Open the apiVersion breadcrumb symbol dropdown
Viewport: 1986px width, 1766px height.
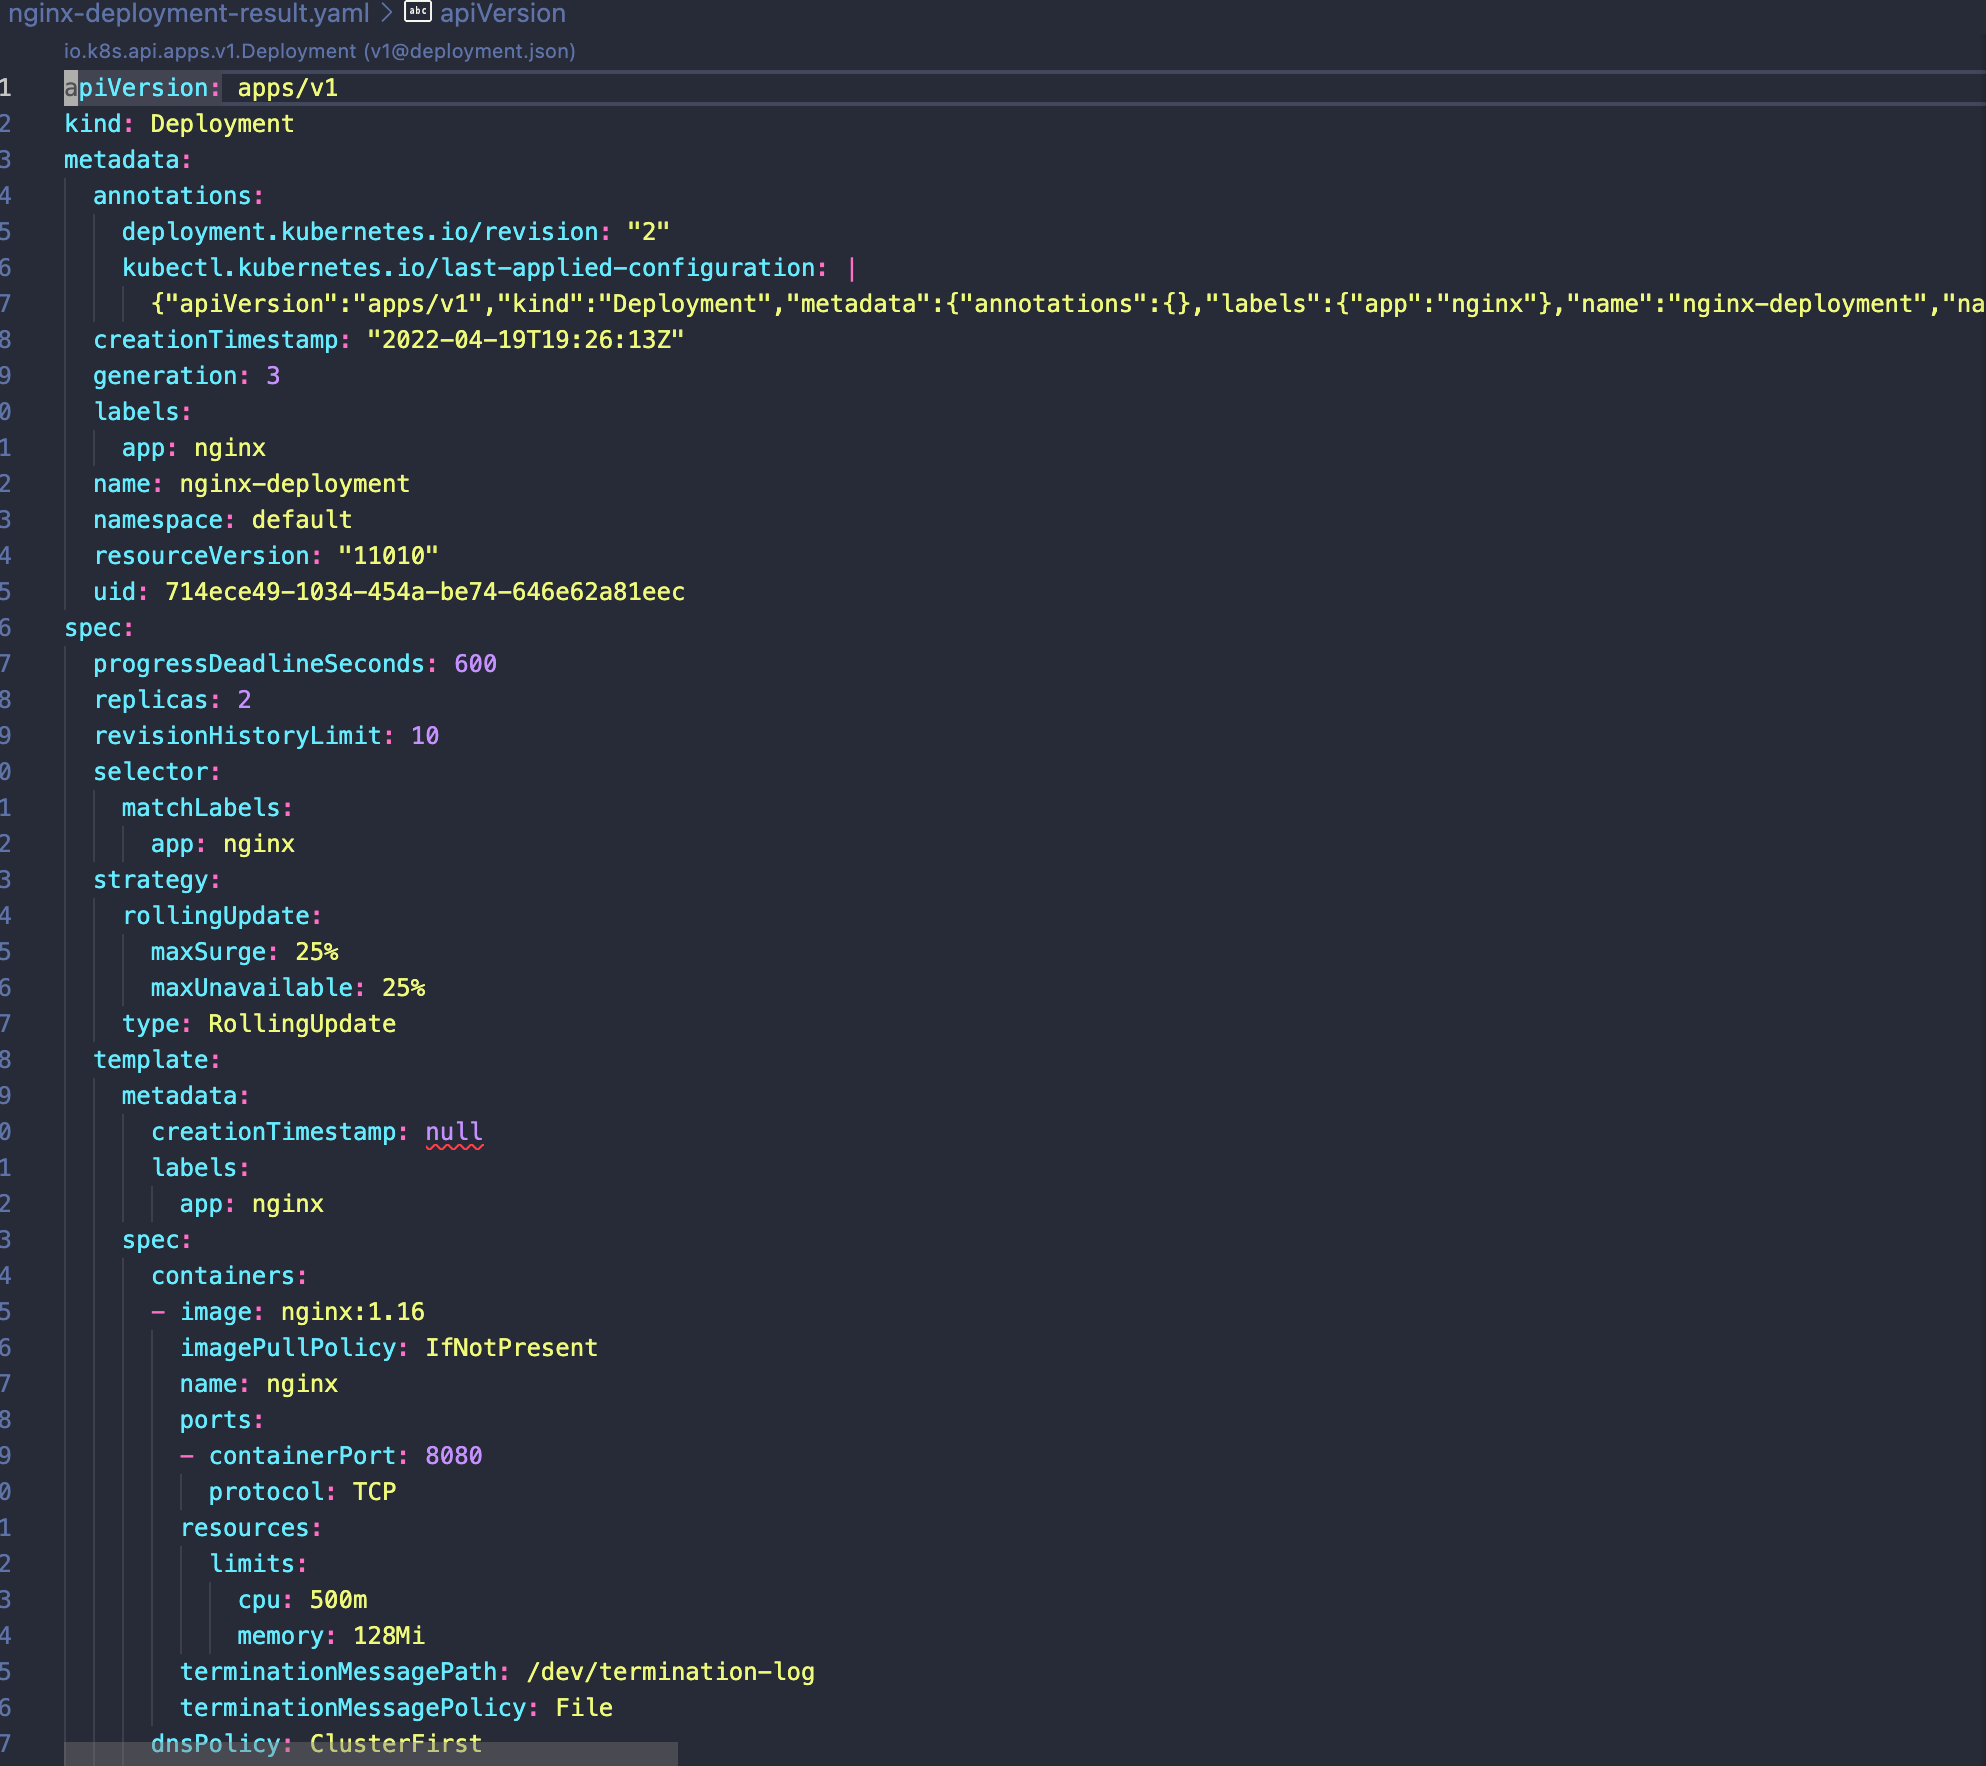[503, 13]
